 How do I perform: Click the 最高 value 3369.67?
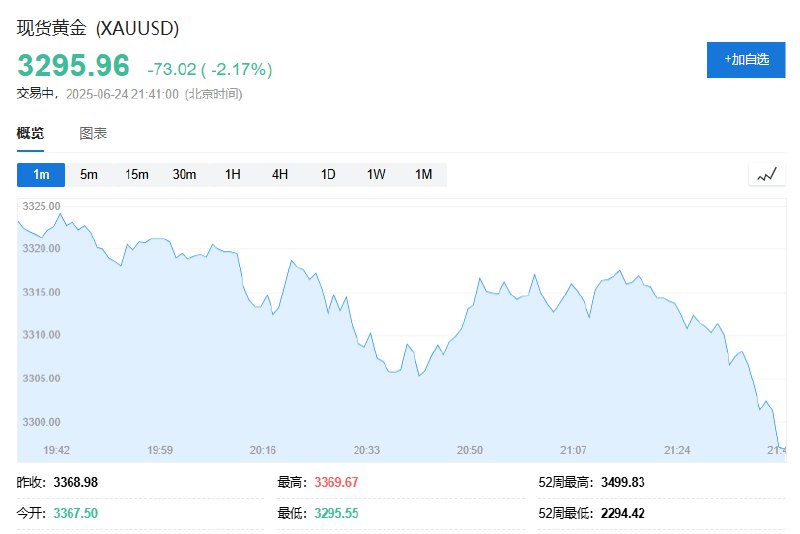point(336,482)
